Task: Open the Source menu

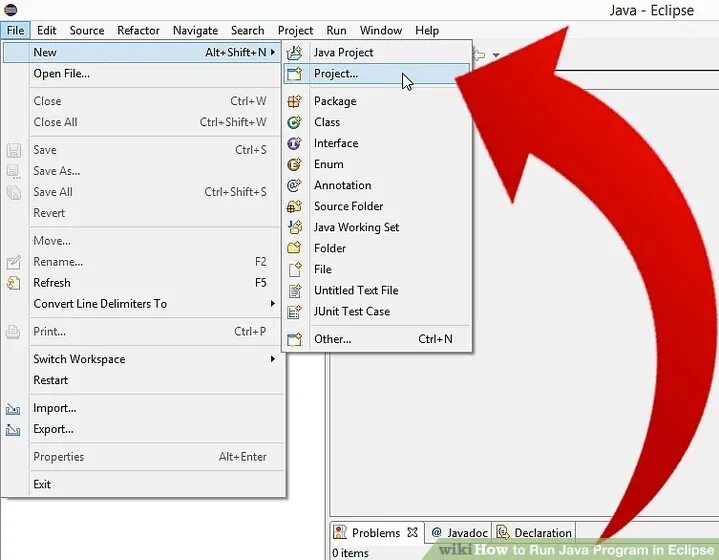Action: pyautogui.click(x=87, y=30)
